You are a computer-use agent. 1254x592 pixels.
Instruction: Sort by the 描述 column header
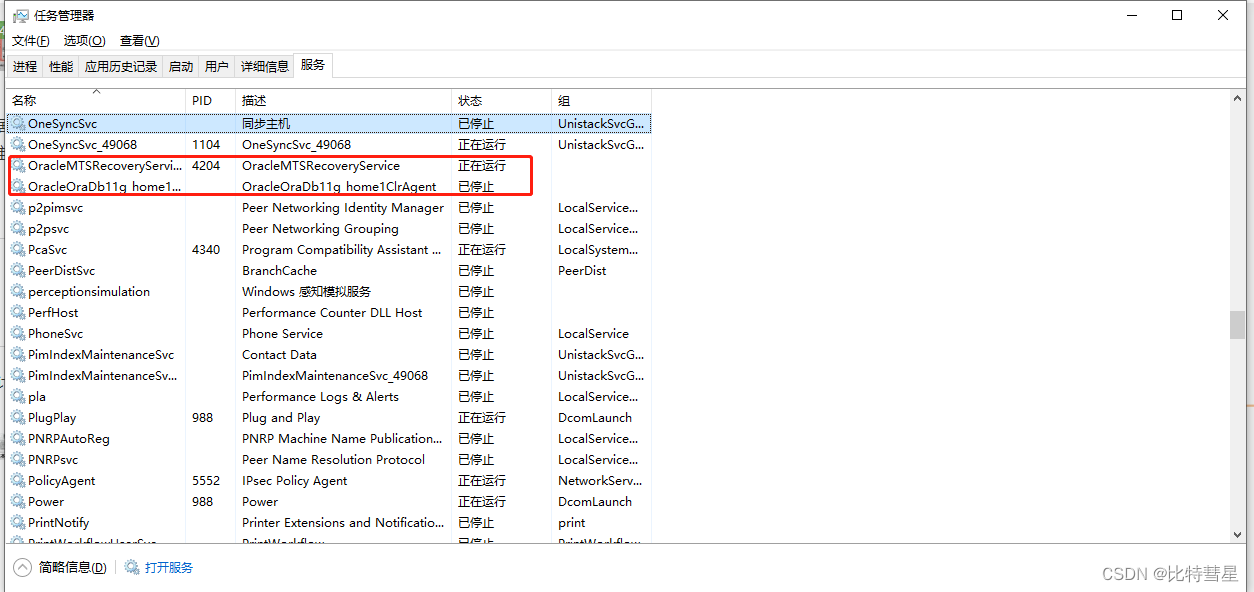point(344,101)
